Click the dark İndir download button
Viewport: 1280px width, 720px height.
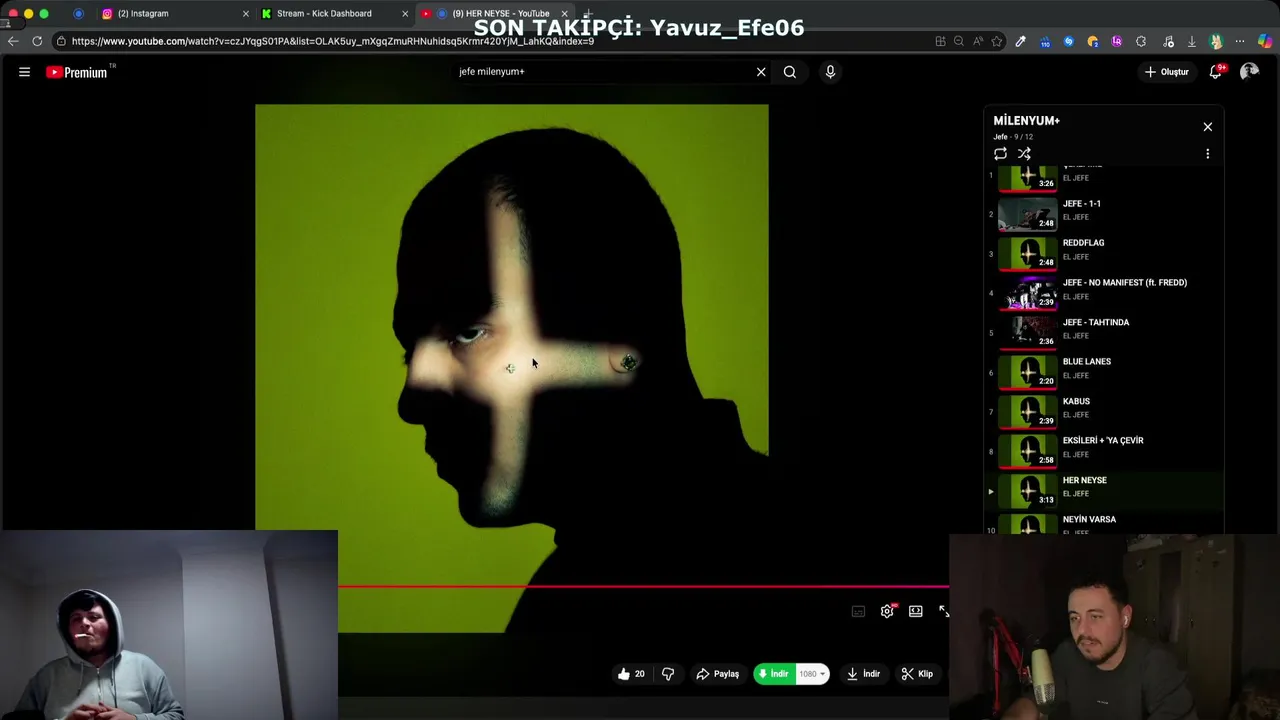[x=863, y=674]
